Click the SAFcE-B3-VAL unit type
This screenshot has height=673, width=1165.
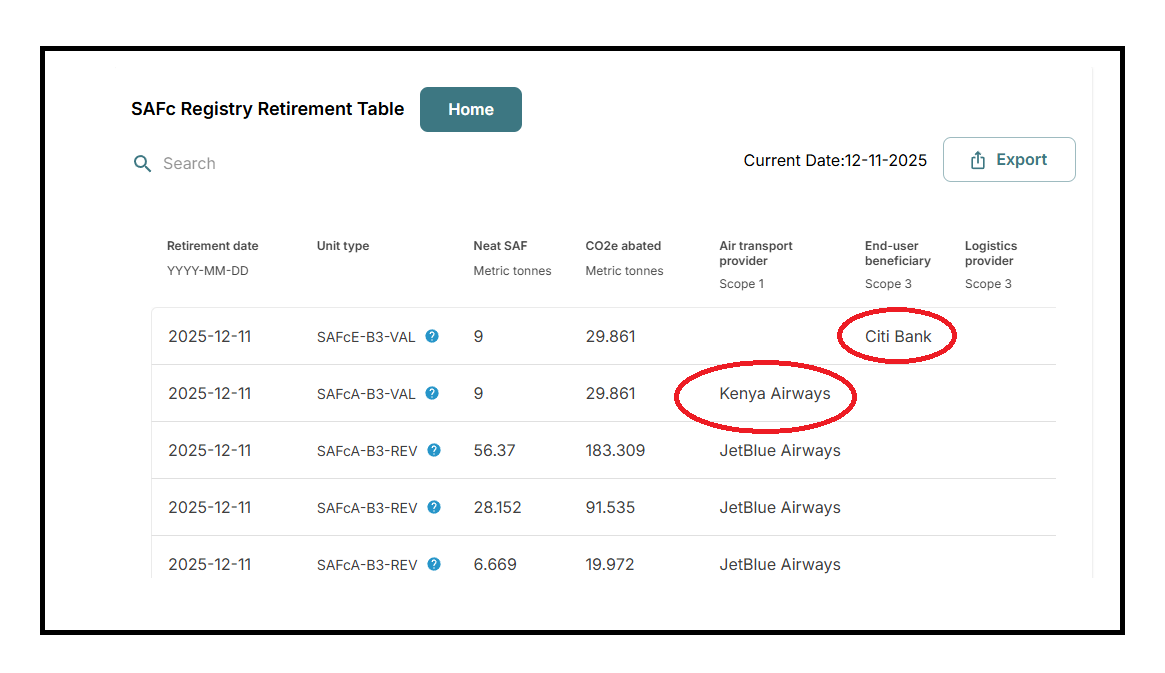point(366,337)
